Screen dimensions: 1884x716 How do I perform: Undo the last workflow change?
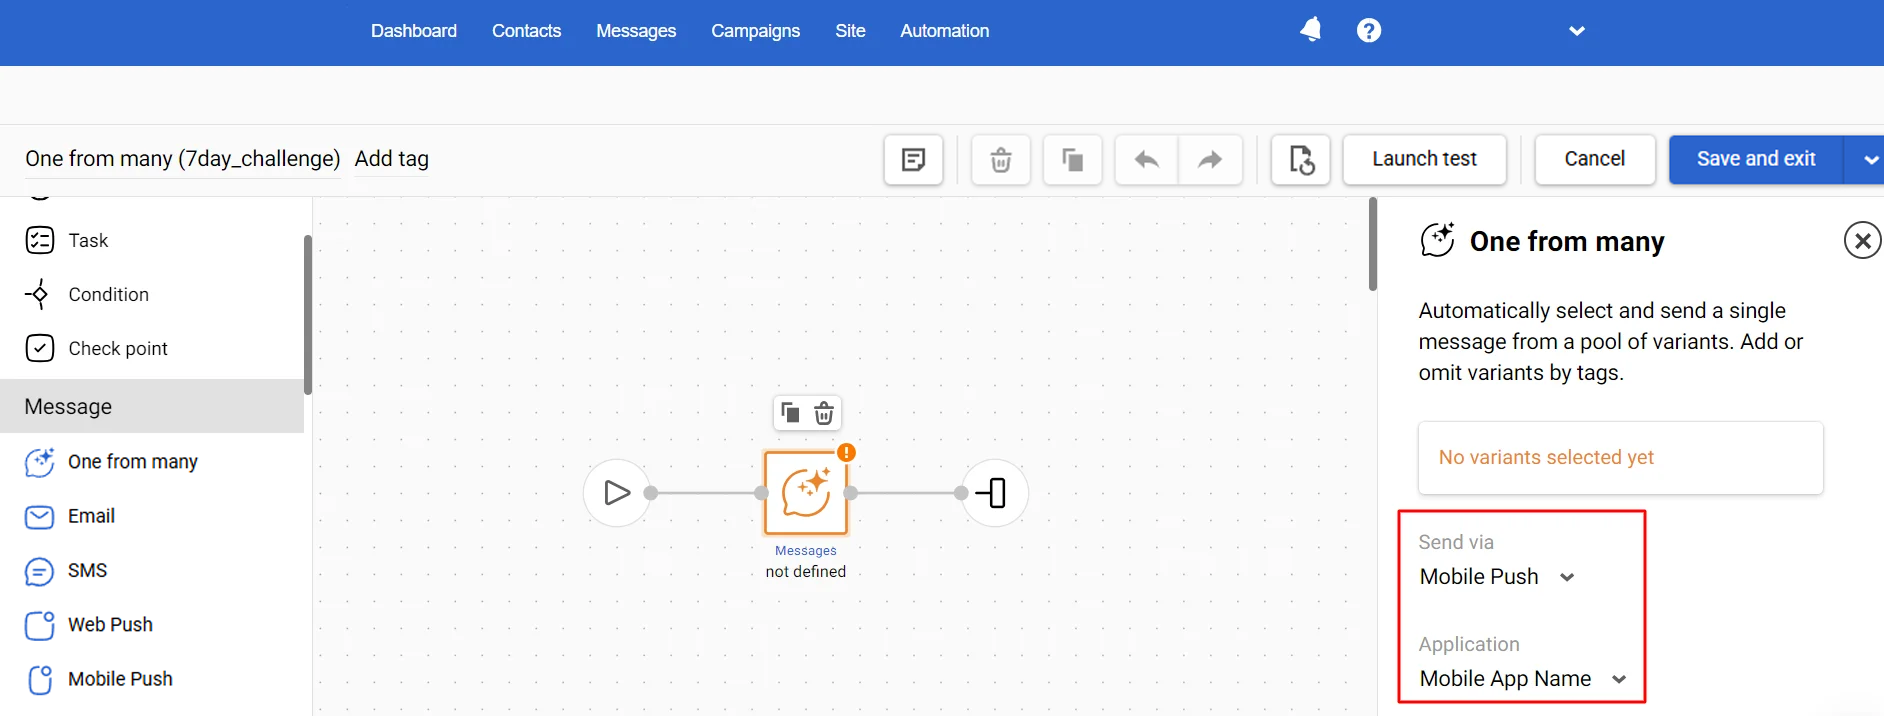[x=1147, y=160]
